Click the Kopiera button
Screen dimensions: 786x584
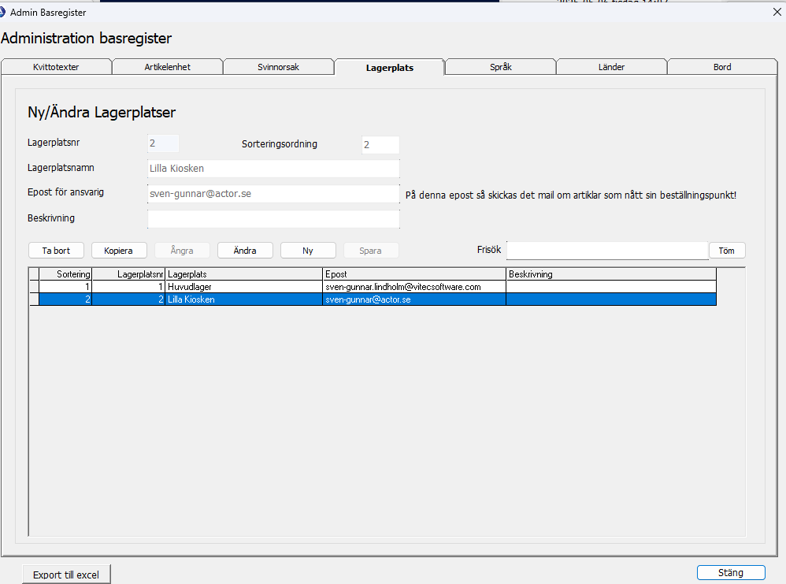(119, 250)
